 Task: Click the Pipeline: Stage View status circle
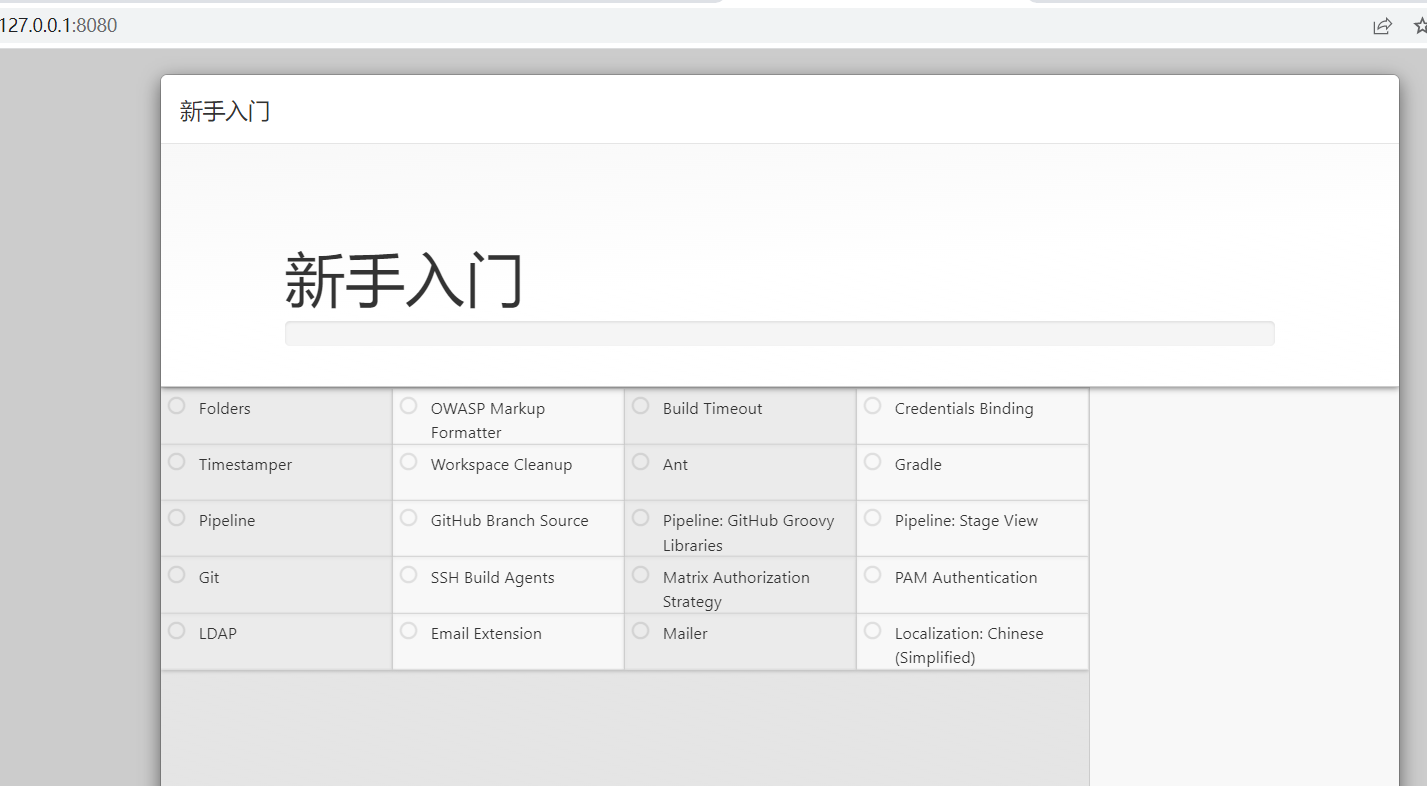click(873, 518)
